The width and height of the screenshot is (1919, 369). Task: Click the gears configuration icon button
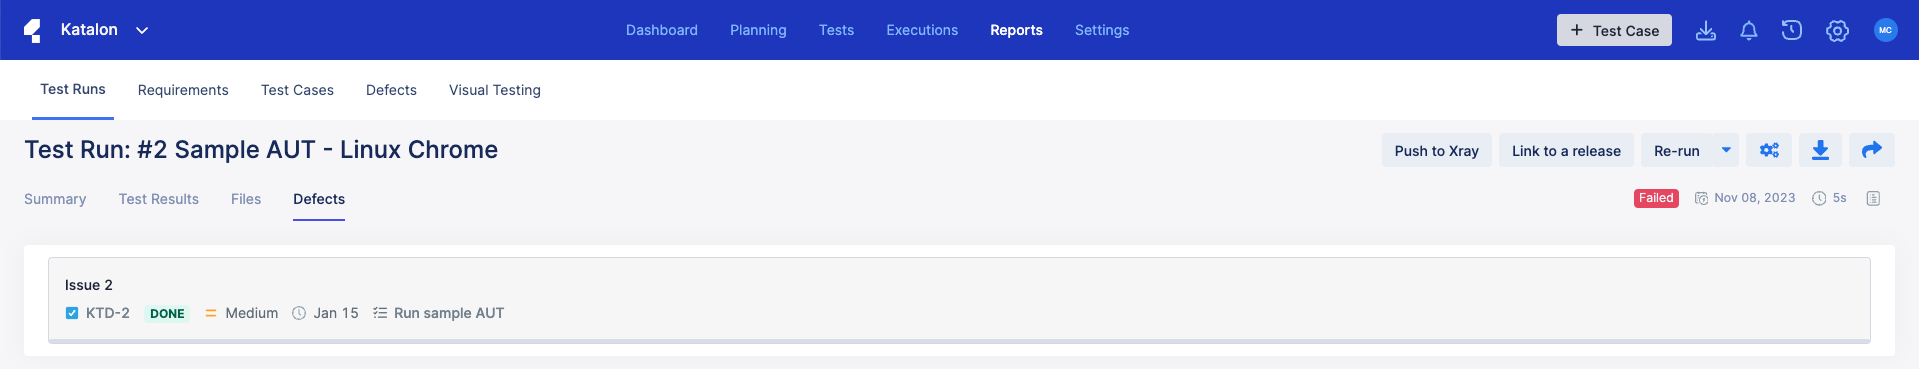(1769, 150)
